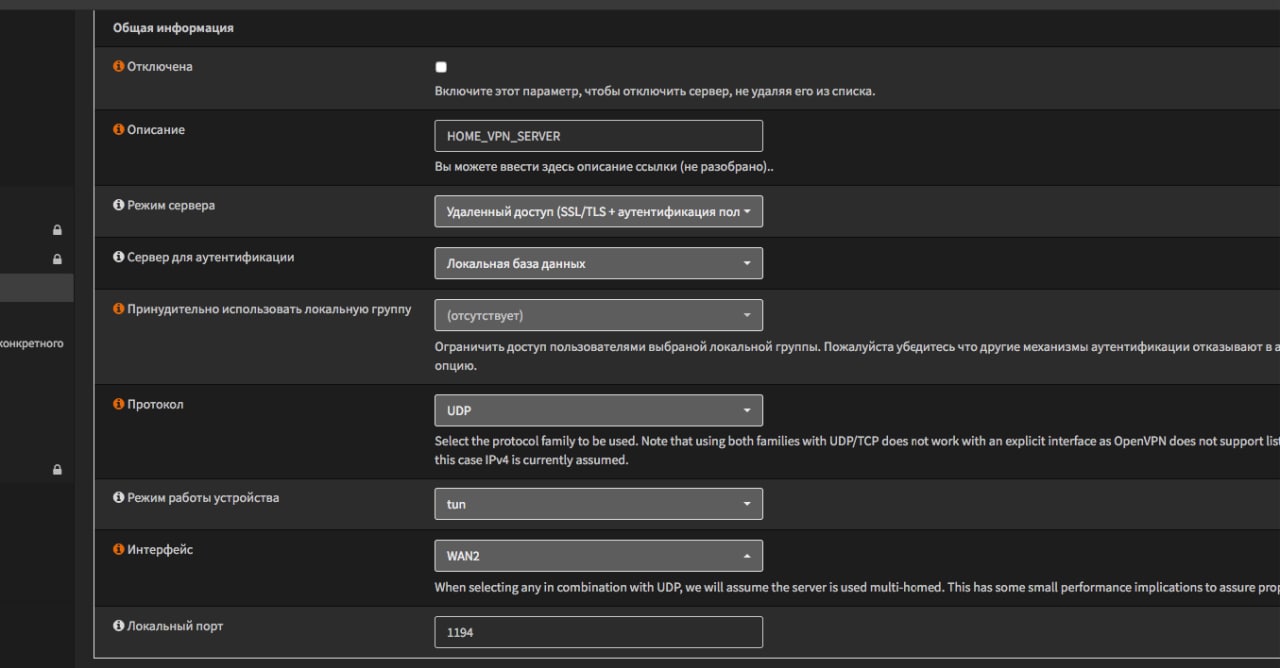Viewport: 1280px width, 668px height.
Task: Open the UDP protocol dropdown
Action: coord(598,410)
